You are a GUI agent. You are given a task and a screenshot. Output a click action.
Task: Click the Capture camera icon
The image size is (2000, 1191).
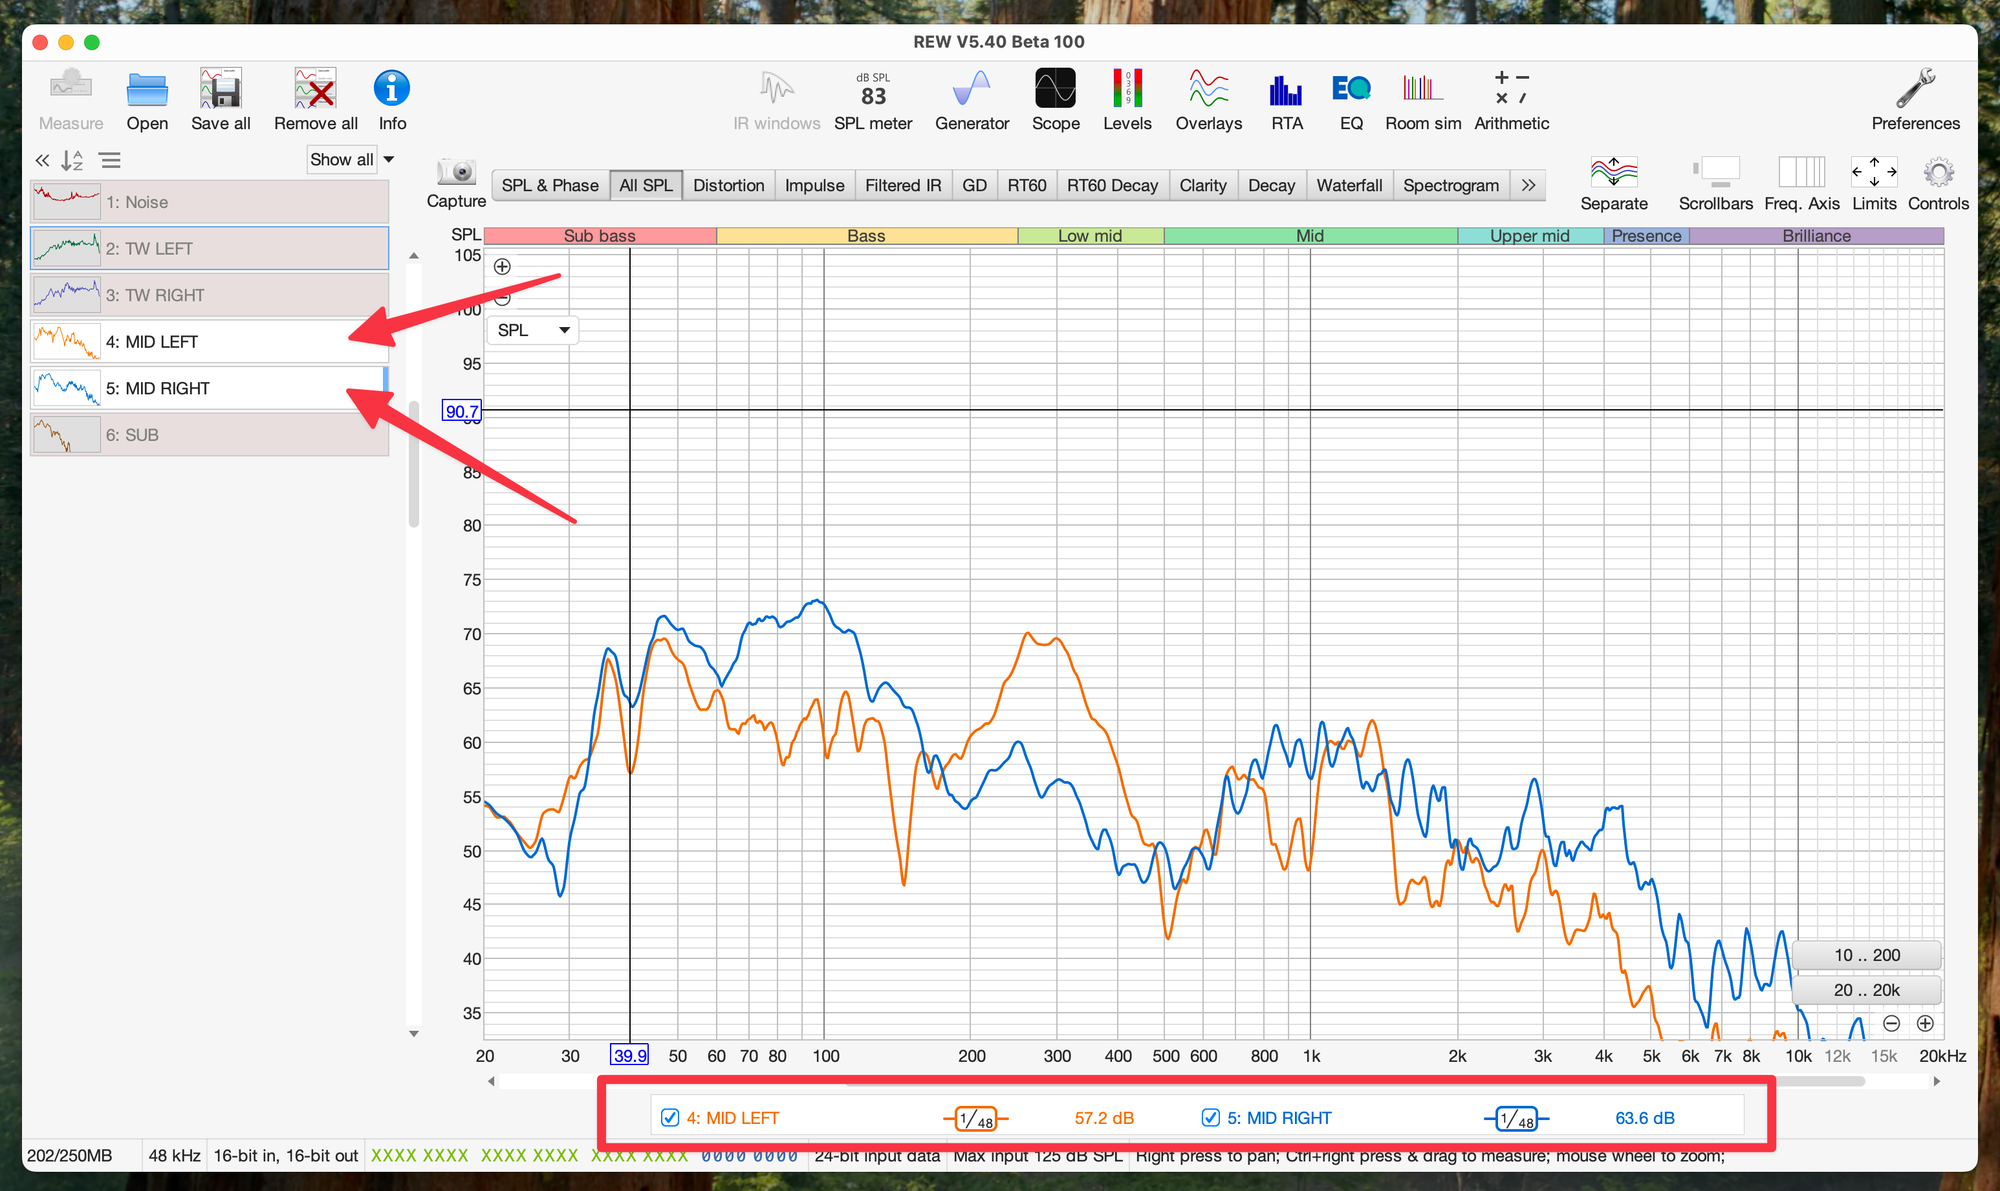[457, 172]
